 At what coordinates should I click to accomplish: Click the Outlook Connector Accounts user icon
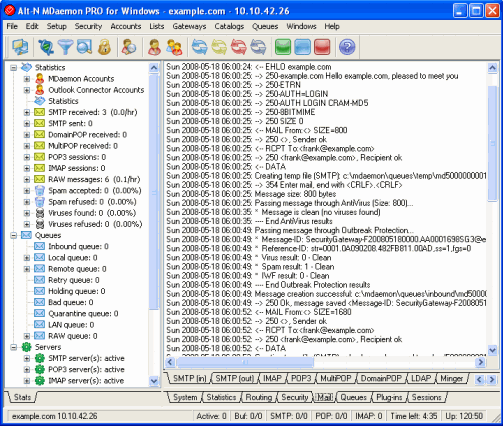click(40, 90)
